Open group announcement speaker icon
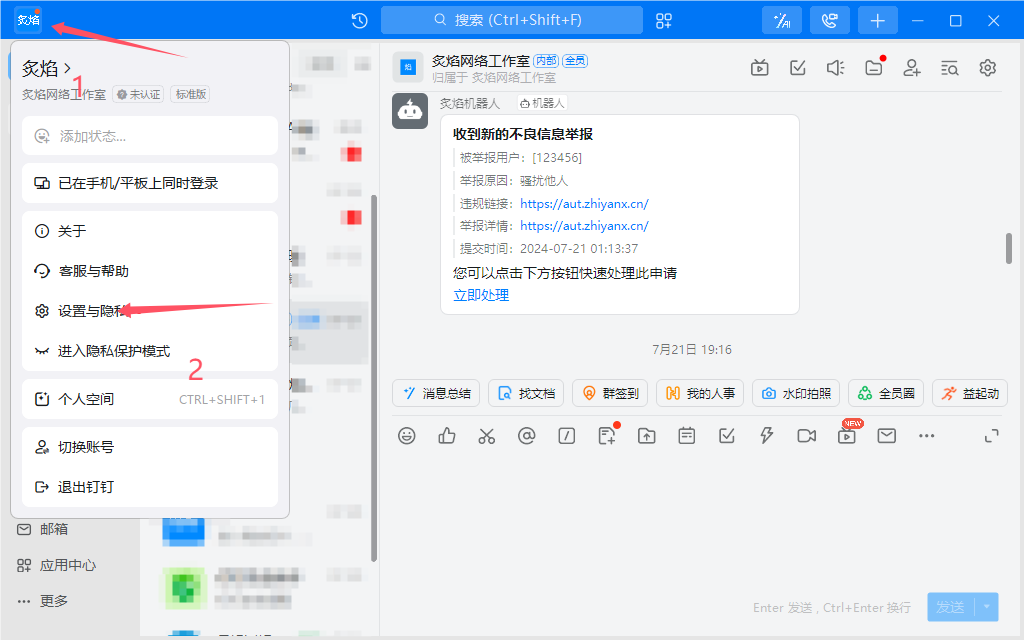 [x=835, y=67]
